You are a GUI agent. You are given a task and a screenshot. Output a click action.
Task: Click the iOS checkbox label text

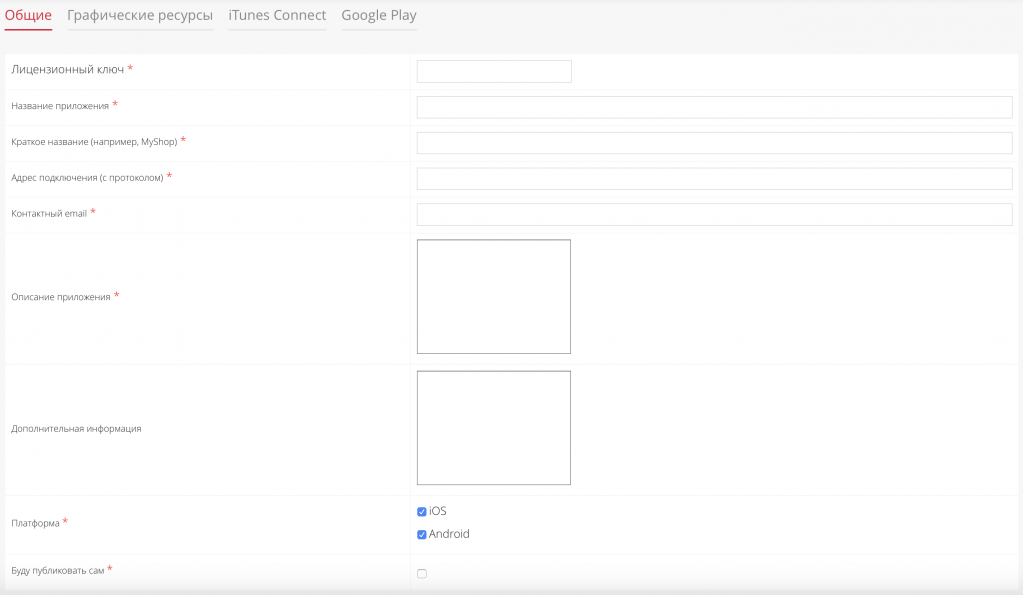click(x=438, y=511)
